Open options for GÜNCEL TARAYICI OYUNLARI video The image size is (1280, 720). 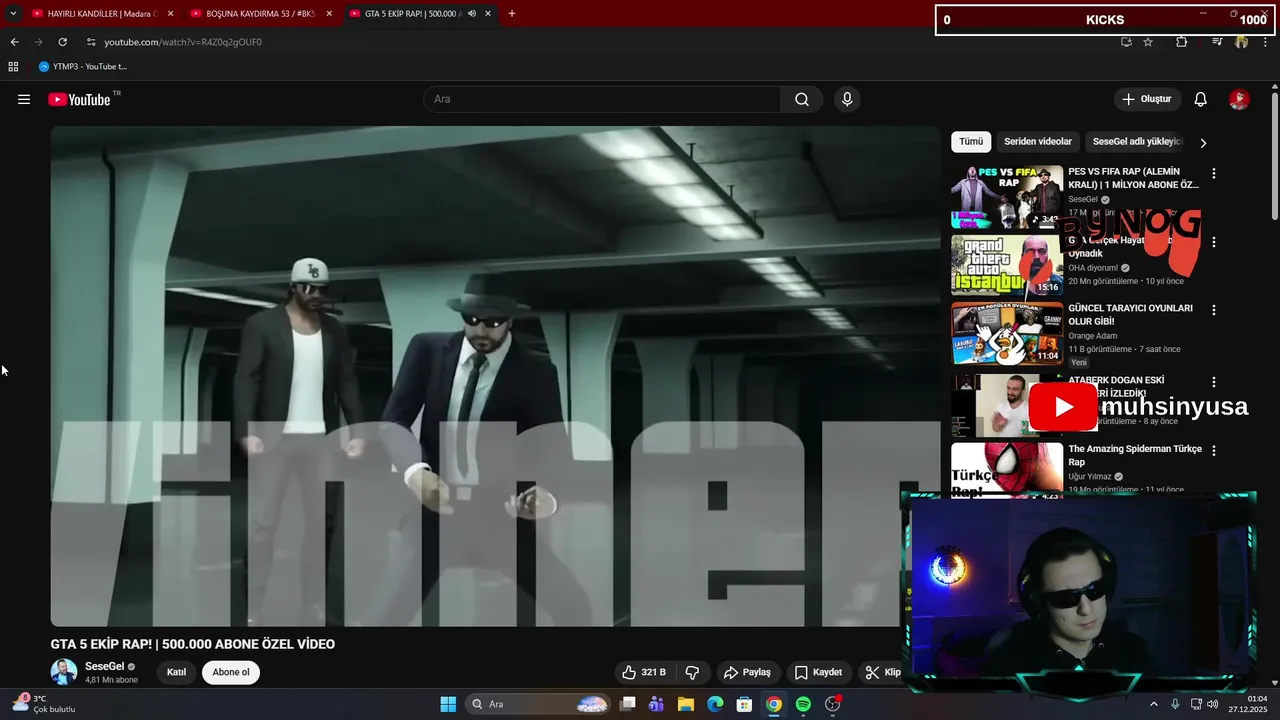(1214, 310)
